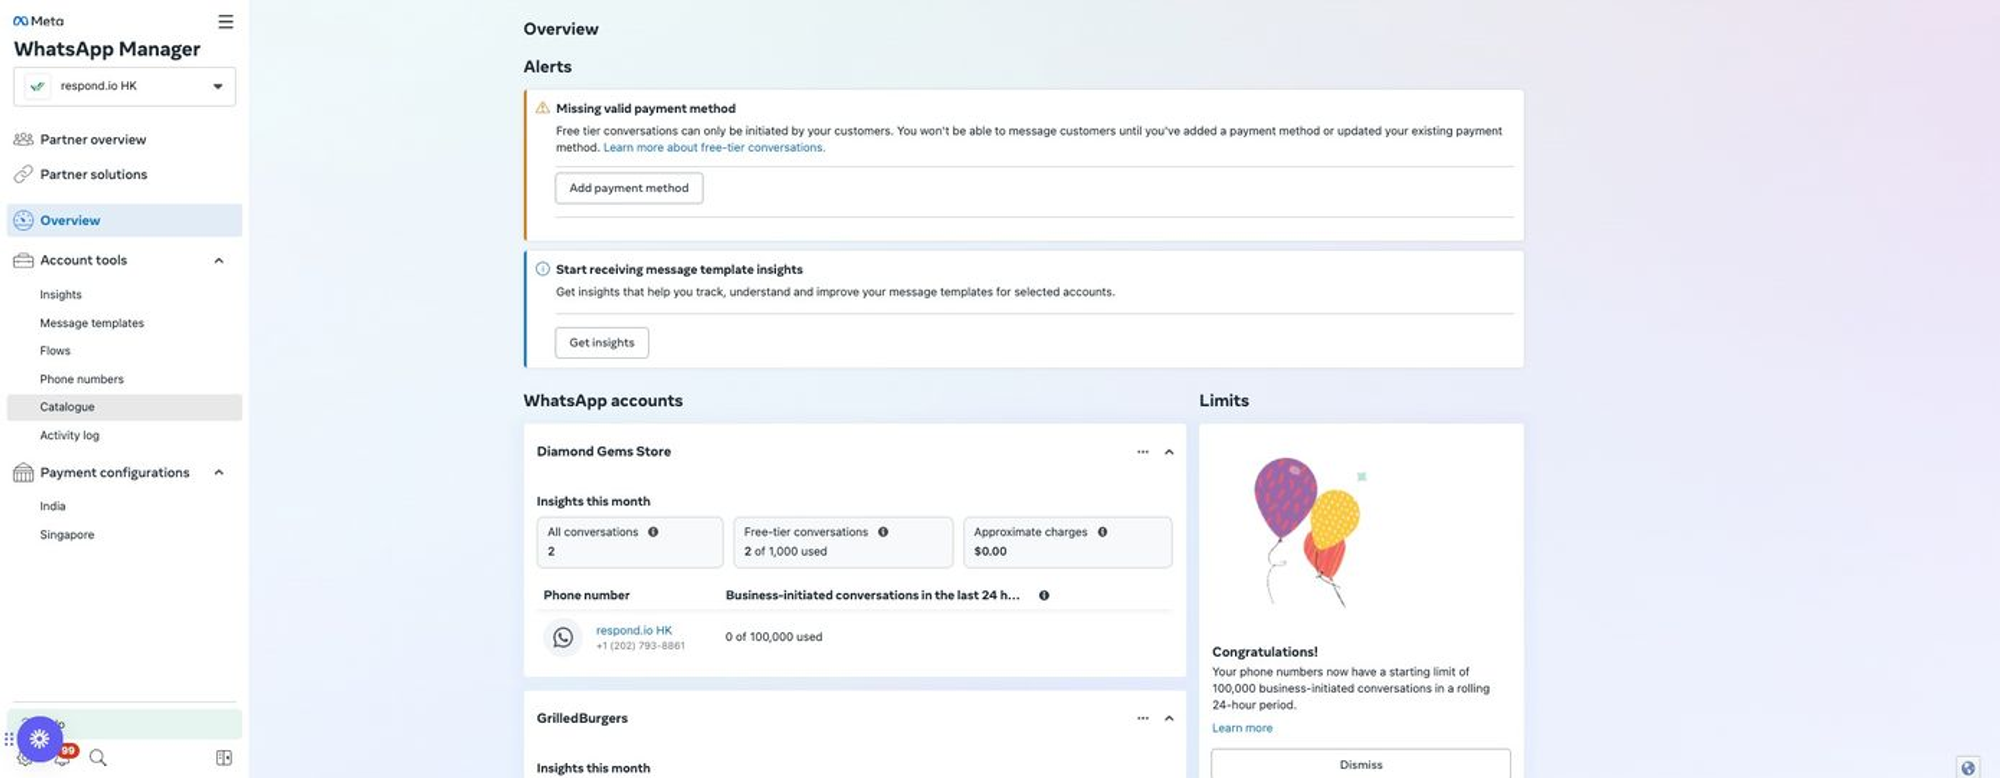
Task: Collapse the Diamond Gems Store card
Action: 1169,452
